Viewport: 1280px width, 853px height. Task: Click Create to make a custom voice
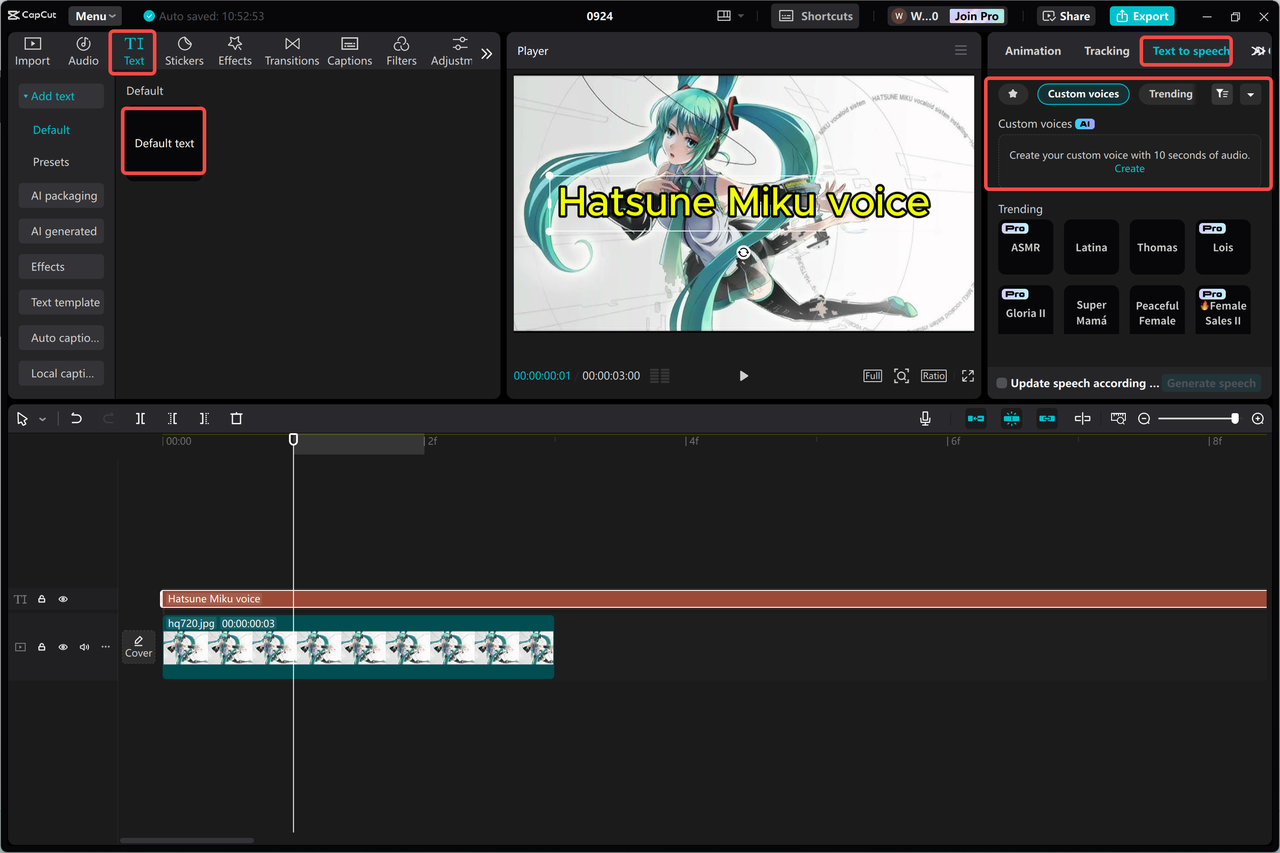[1129, 168]
